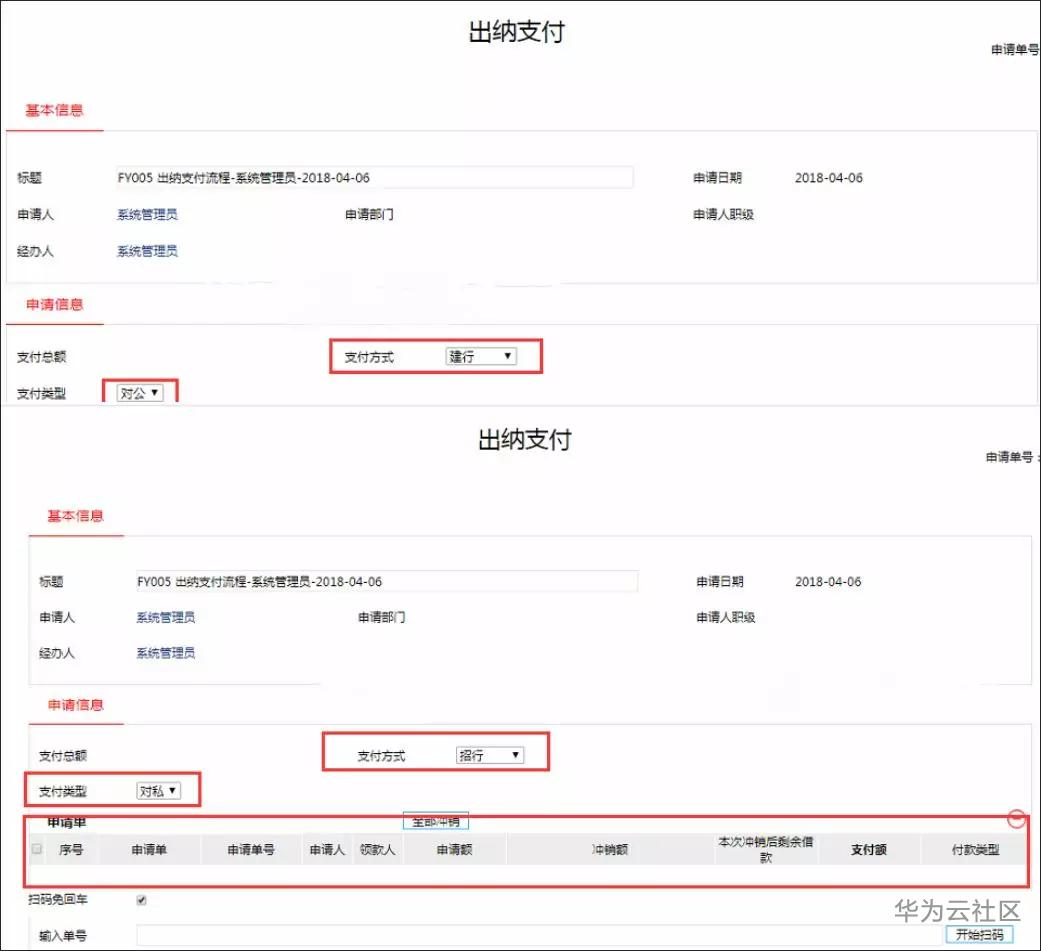This screenshot has width=1041, height=951.
Task: Toggle the 扫码免回车 checkbox
Action: tap(141, 900)
